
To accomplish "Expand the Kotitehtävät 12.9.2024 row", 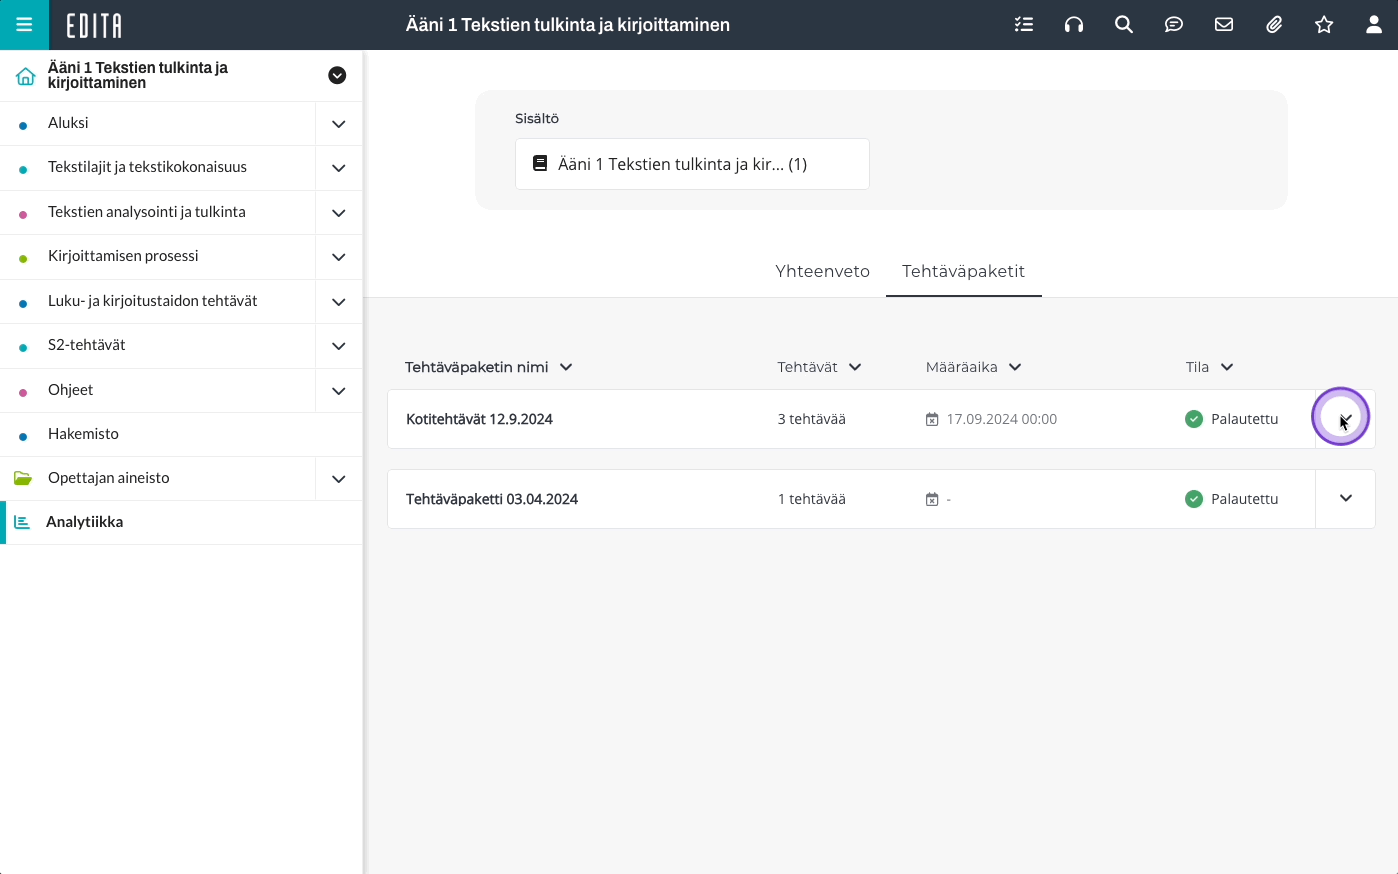I will (x=1345, y=419).
